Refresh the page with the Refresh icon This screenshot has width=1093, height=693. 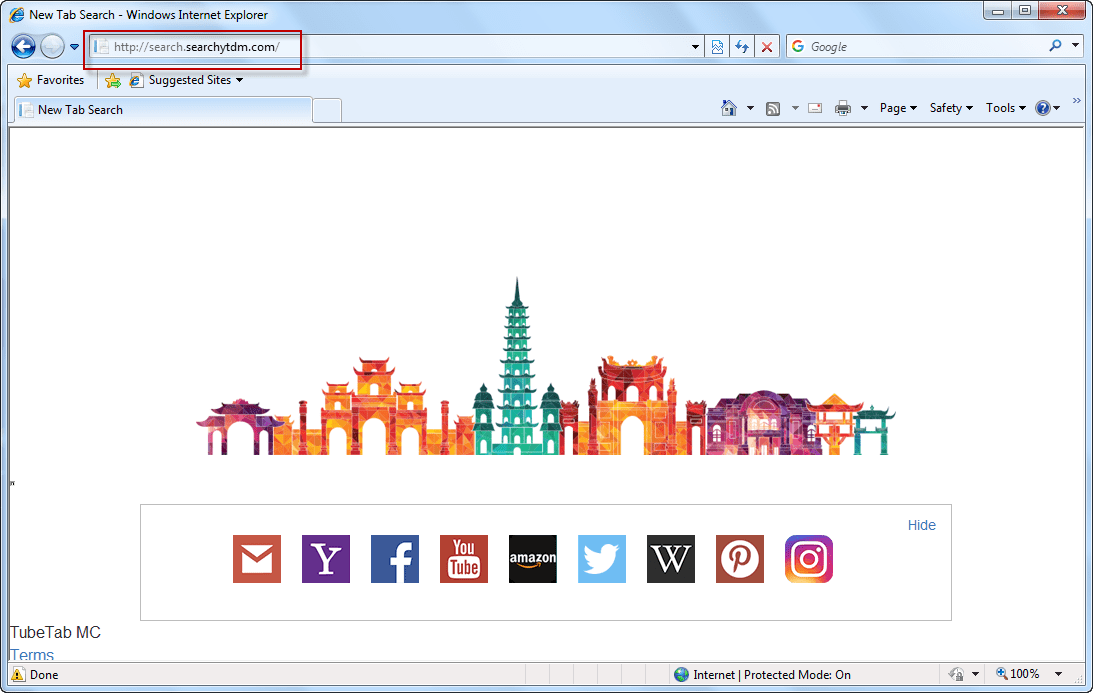point(742,47)
